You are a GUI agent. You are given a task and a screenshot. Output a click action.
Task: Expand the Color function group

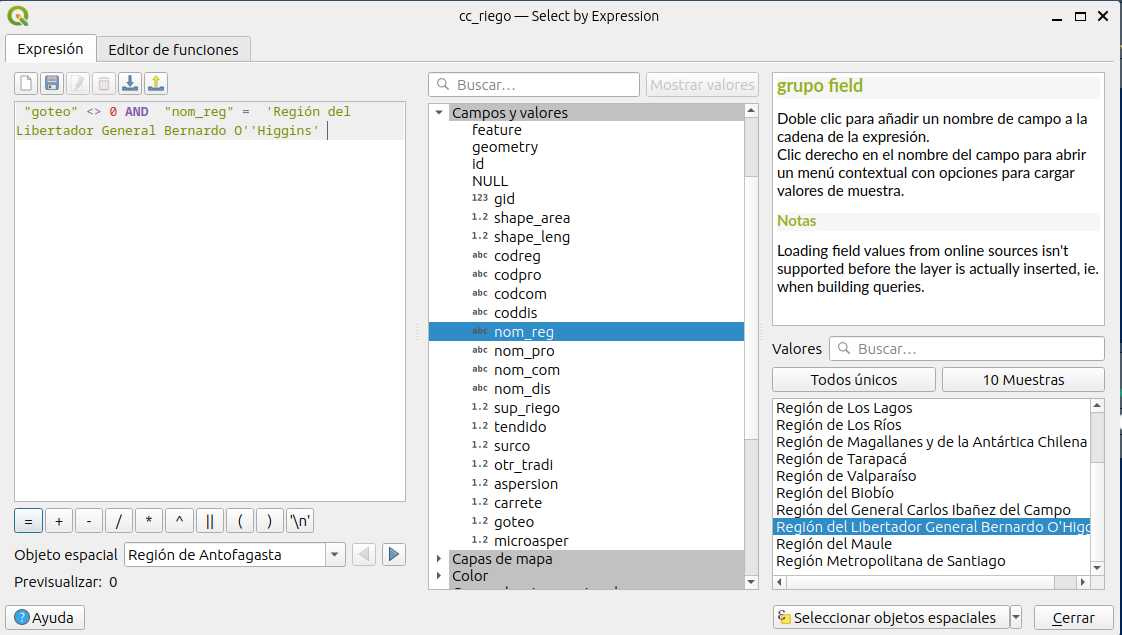439,576
